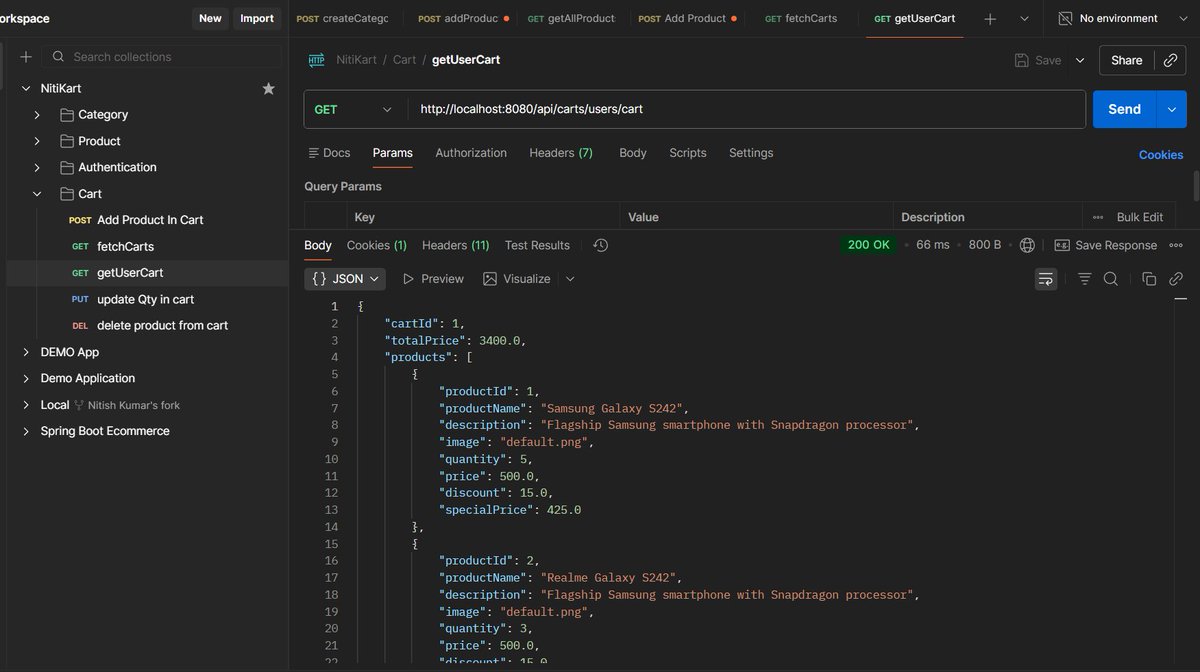Toggle the star on NitiKart collection
This screenshot has height=672, width=1200.
pos(268,88)
